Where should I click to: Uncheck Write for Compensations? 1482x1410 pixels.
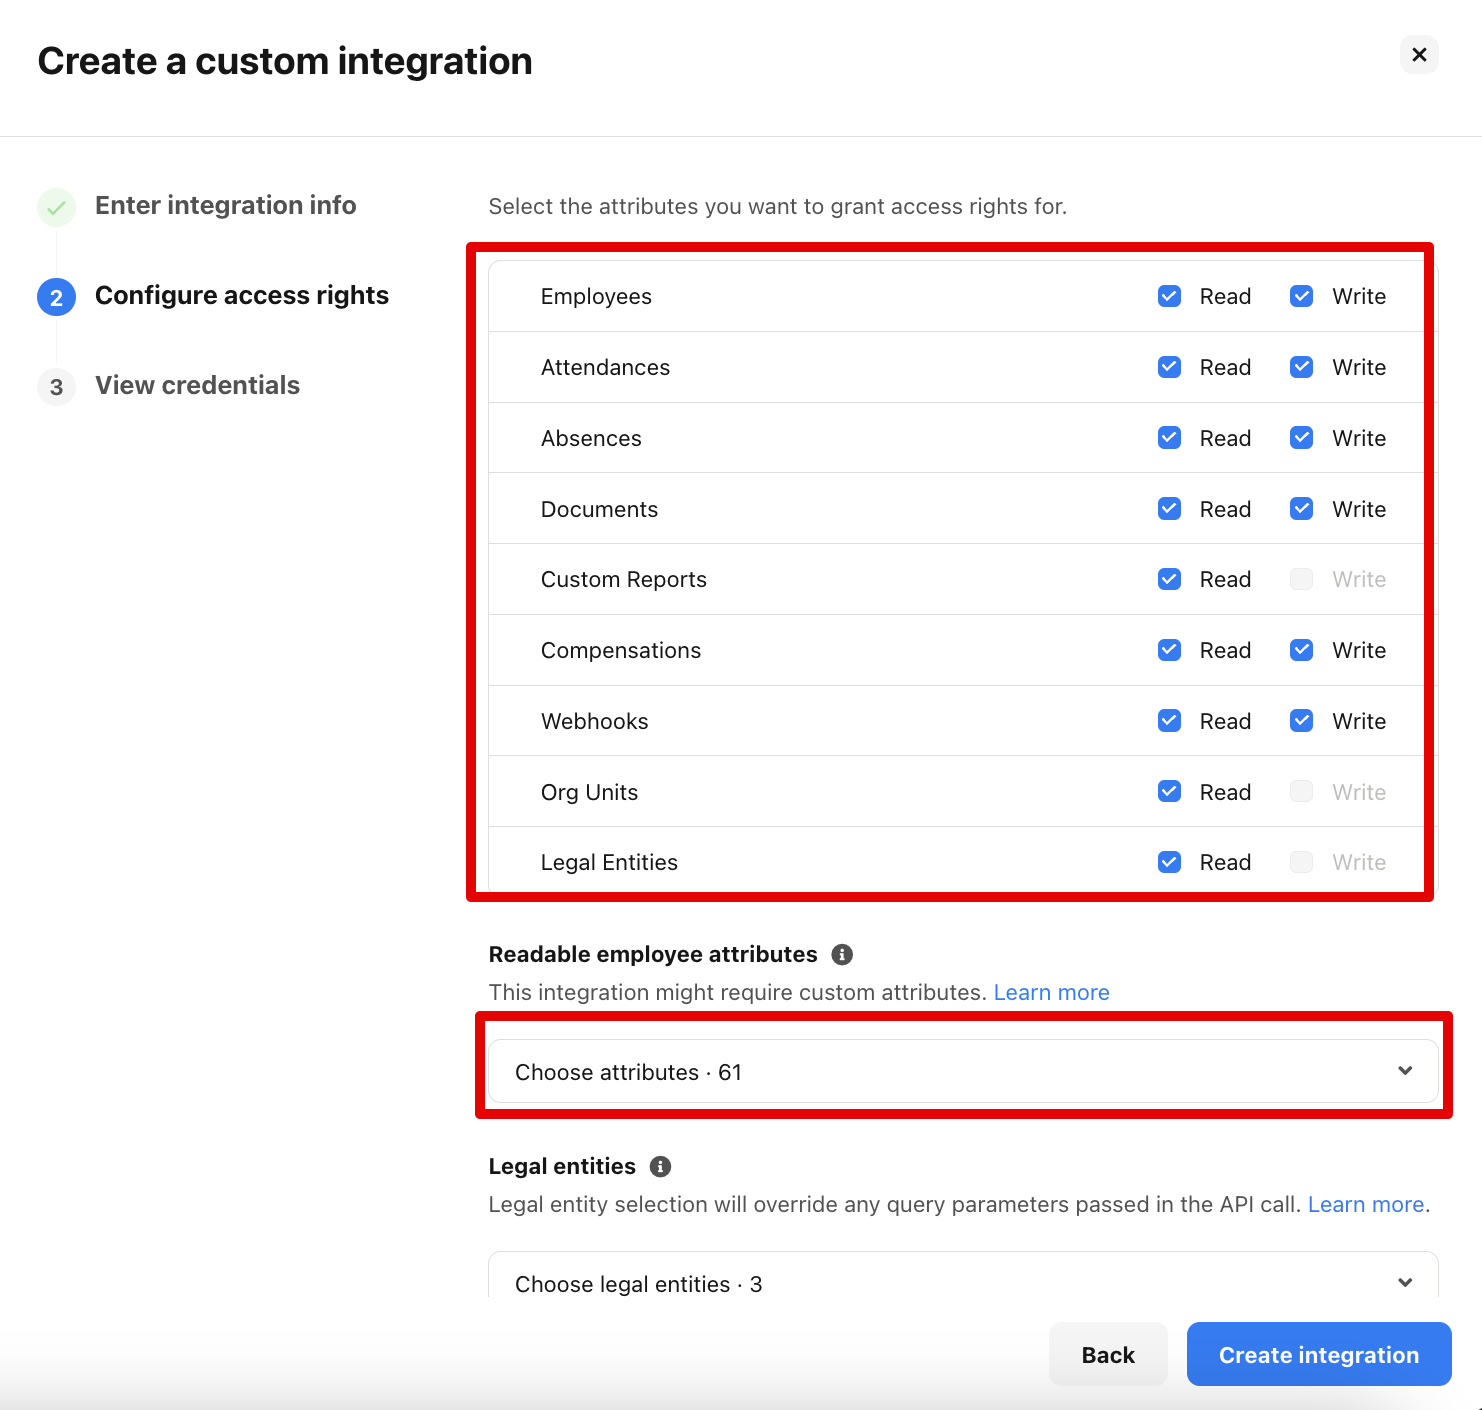click(1301, 650)
